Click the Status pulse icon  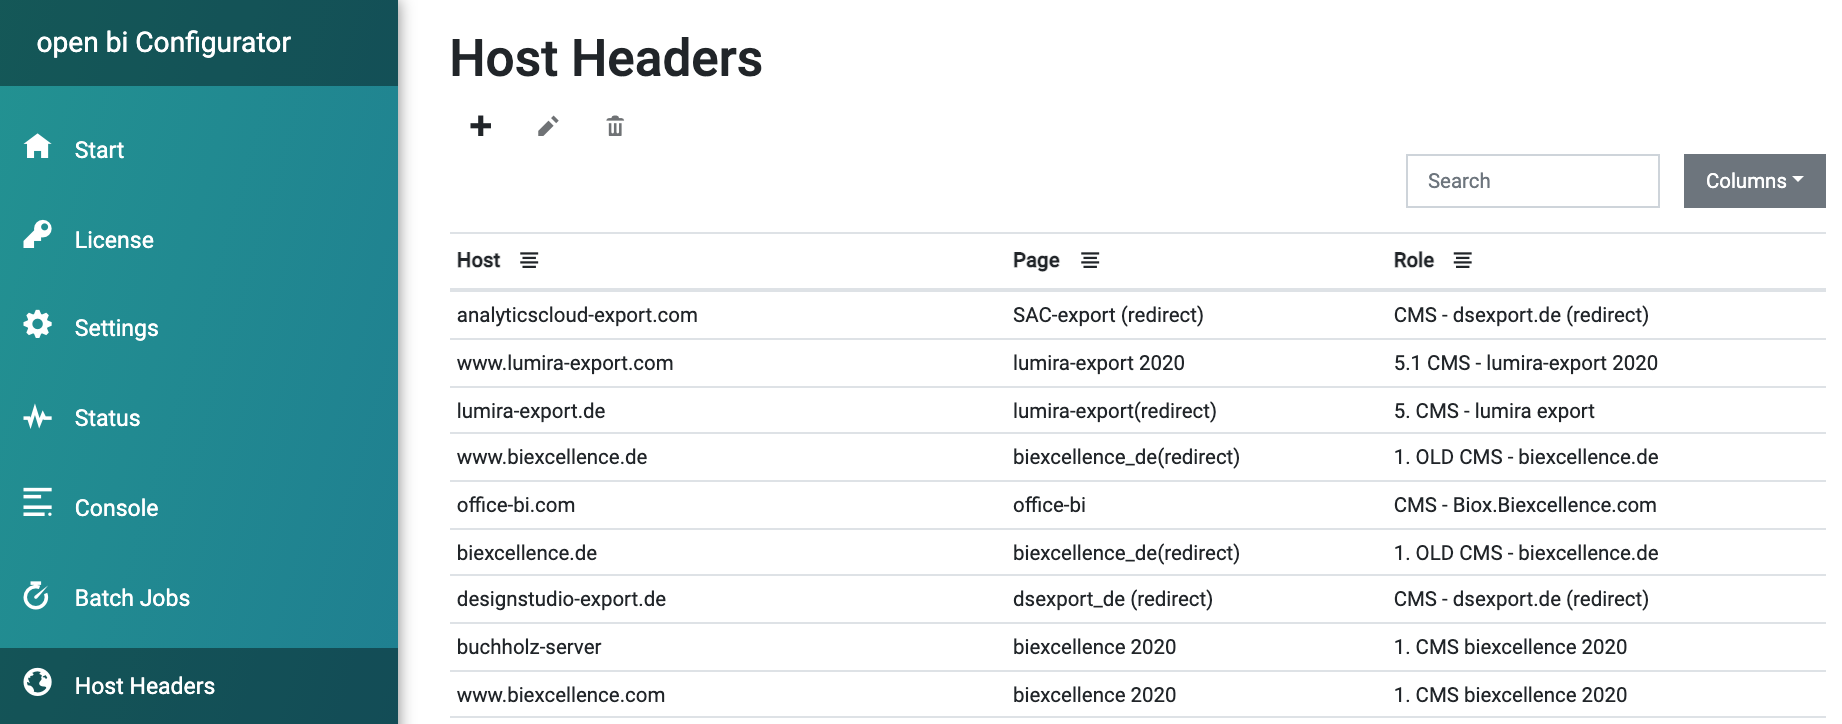[x=37, y=416]
